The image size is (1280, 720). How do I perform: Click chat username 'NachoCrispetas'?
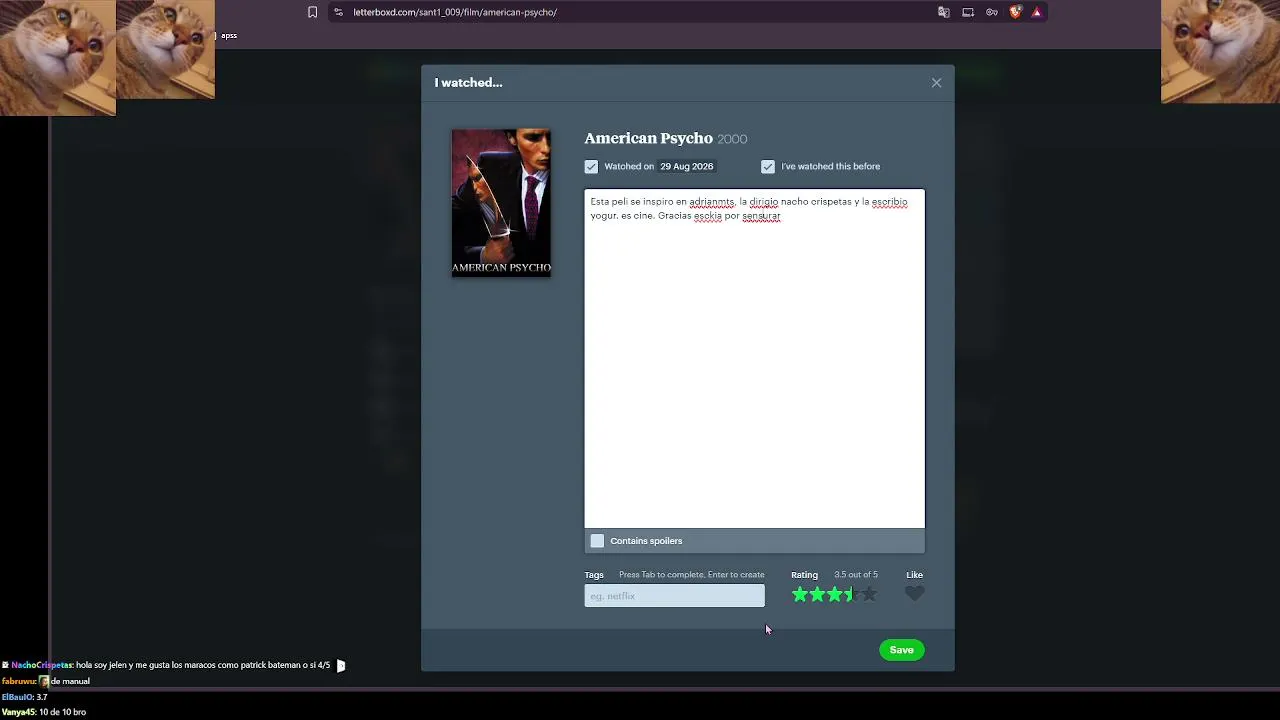tap(42, 665)
